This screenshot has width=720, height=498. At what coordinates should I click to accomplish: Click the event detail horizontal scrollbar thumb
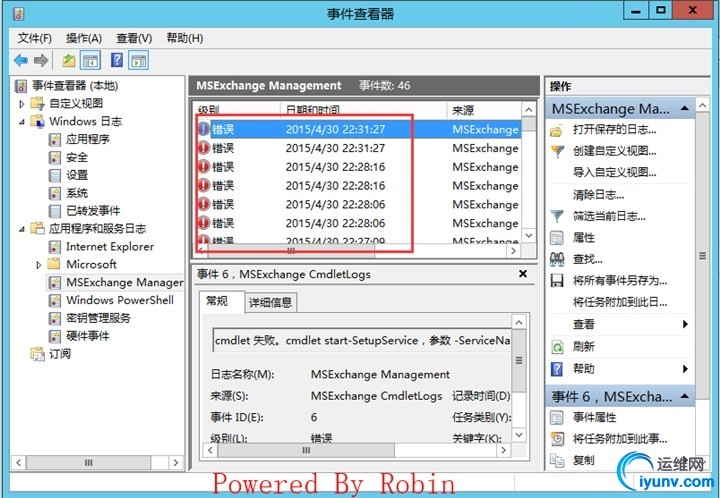pyautogui.click(x=306, y=450)
